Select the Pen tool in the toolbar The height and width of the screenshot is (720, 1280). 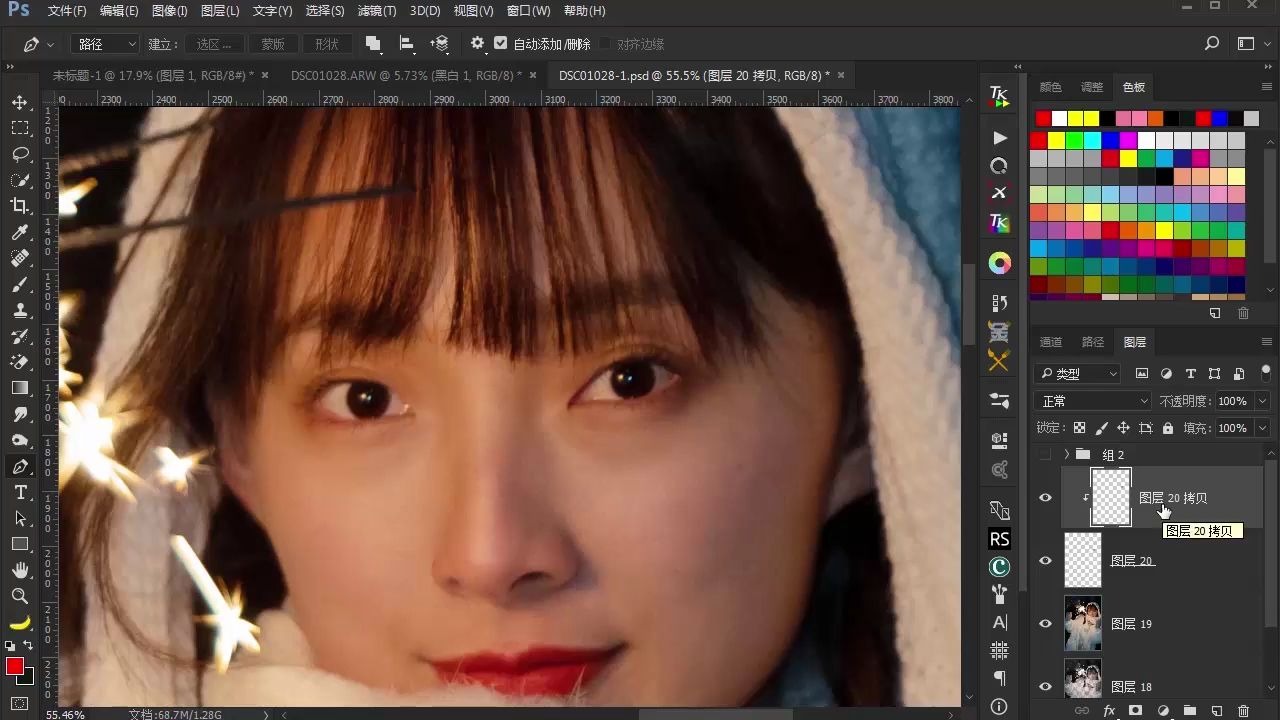[x=20, y=466]
